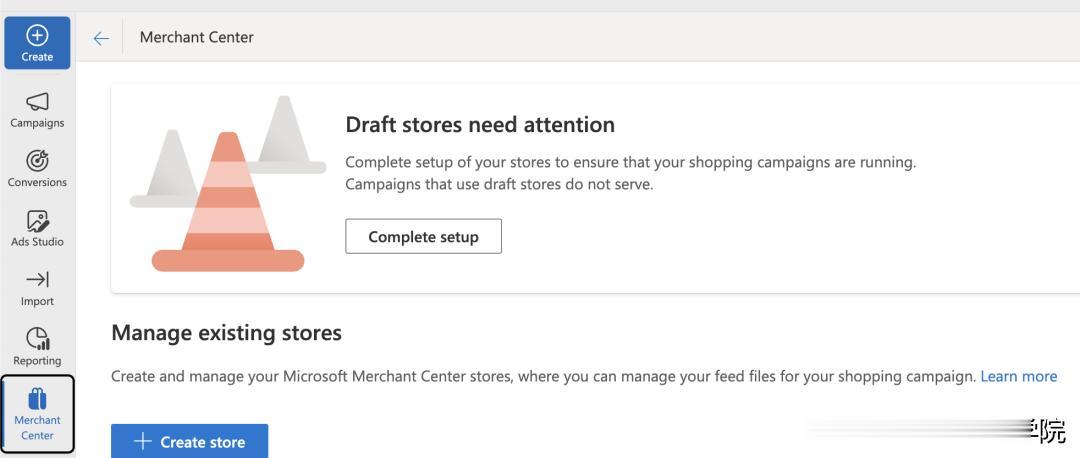This screenshot has height=458, width=1080.
Task: Select the Ads Studio sidebar label
Action: click(x=37, y=241)
